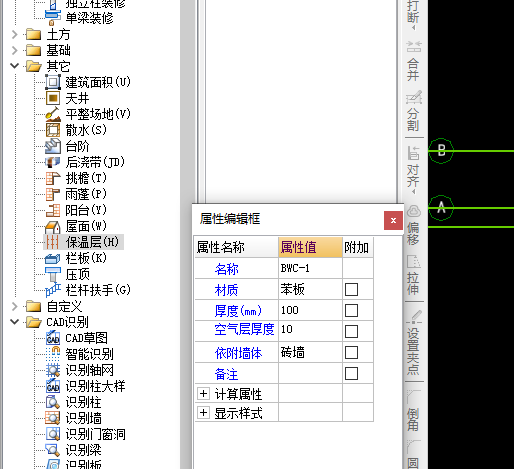Expand the 基础 folder
The width and height of the screenshot is (514, 469).
(x=14, y=50)
